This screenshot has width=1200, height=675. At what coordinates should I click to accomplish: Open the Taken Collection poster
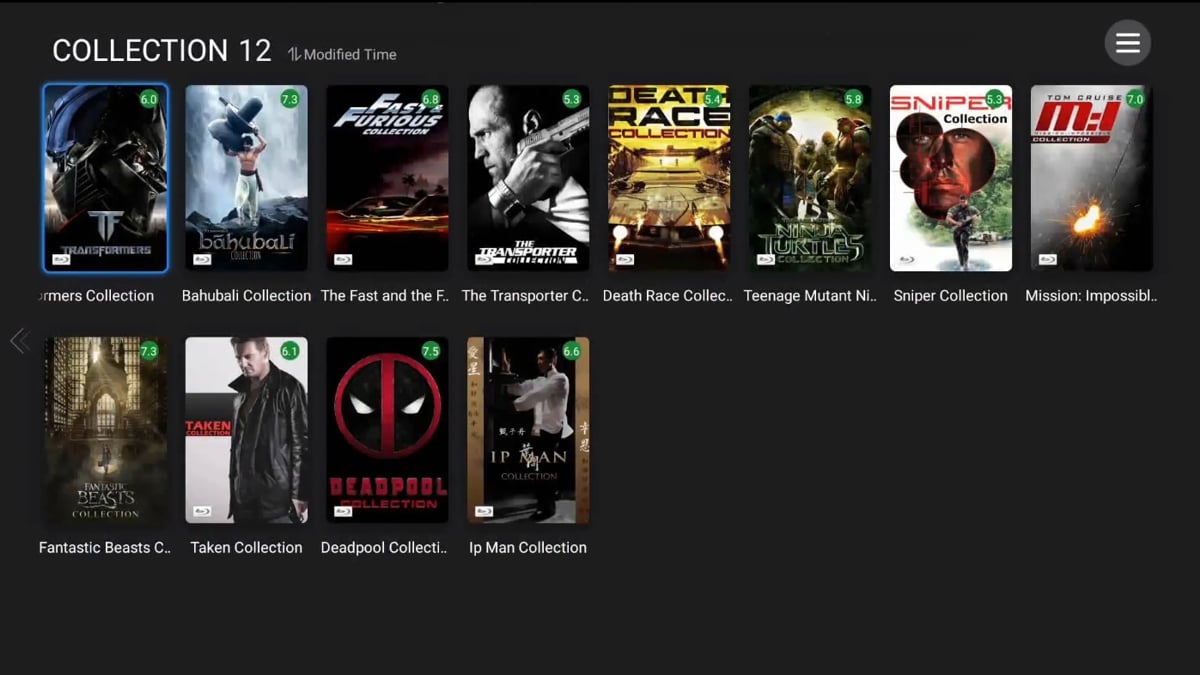pos(246,430)
